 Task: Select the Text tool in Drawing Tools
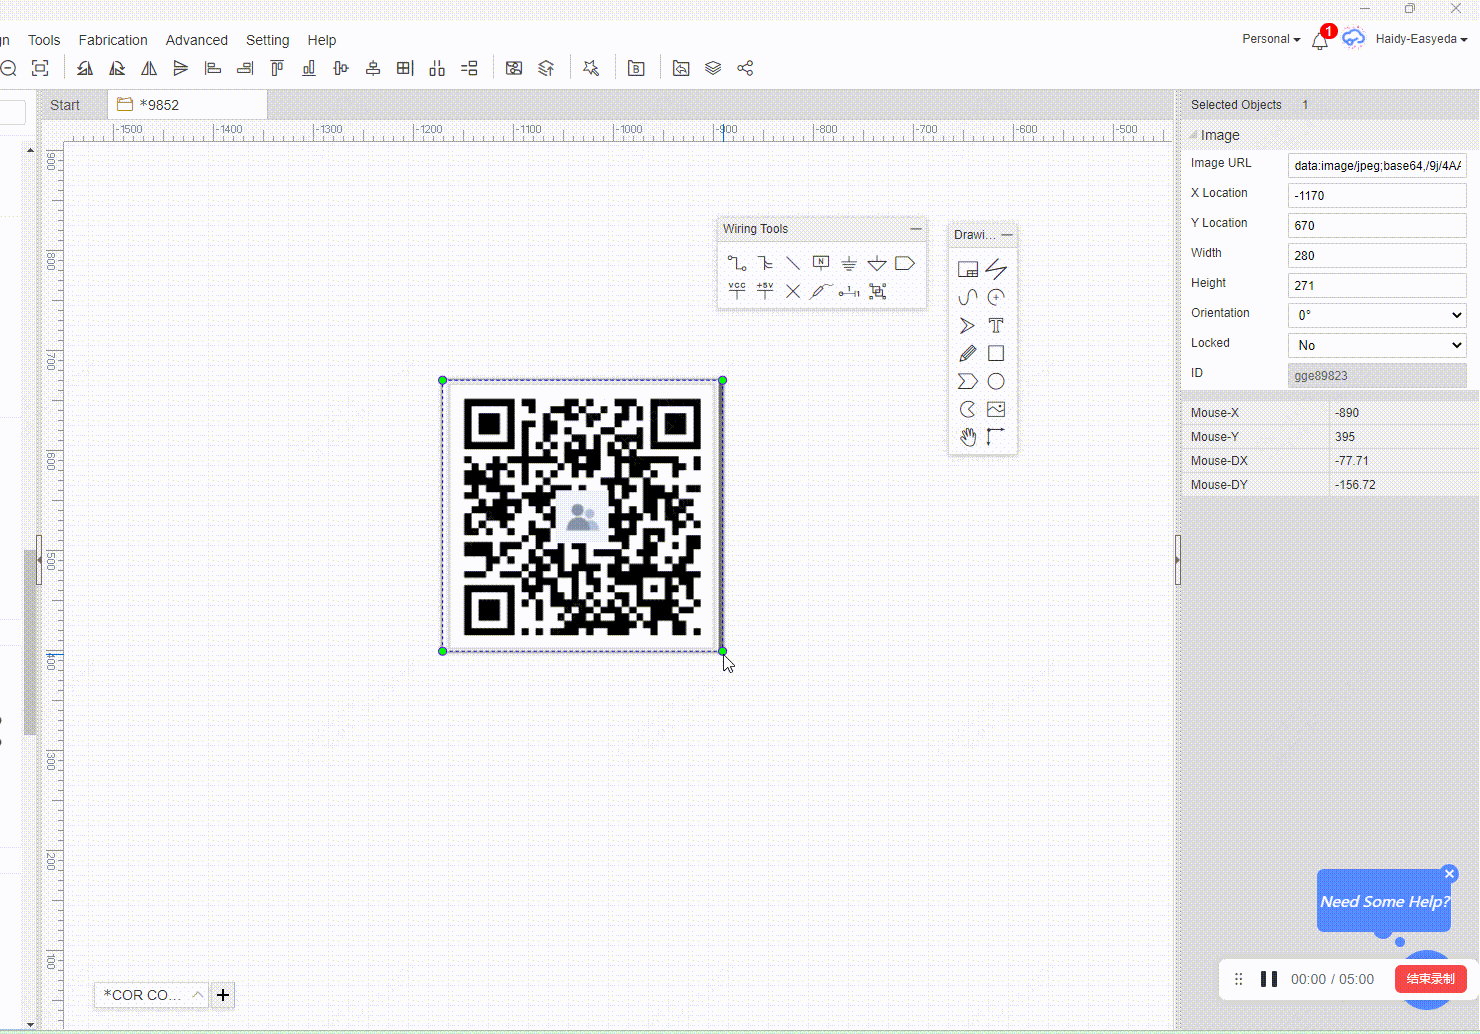(996, 326)
